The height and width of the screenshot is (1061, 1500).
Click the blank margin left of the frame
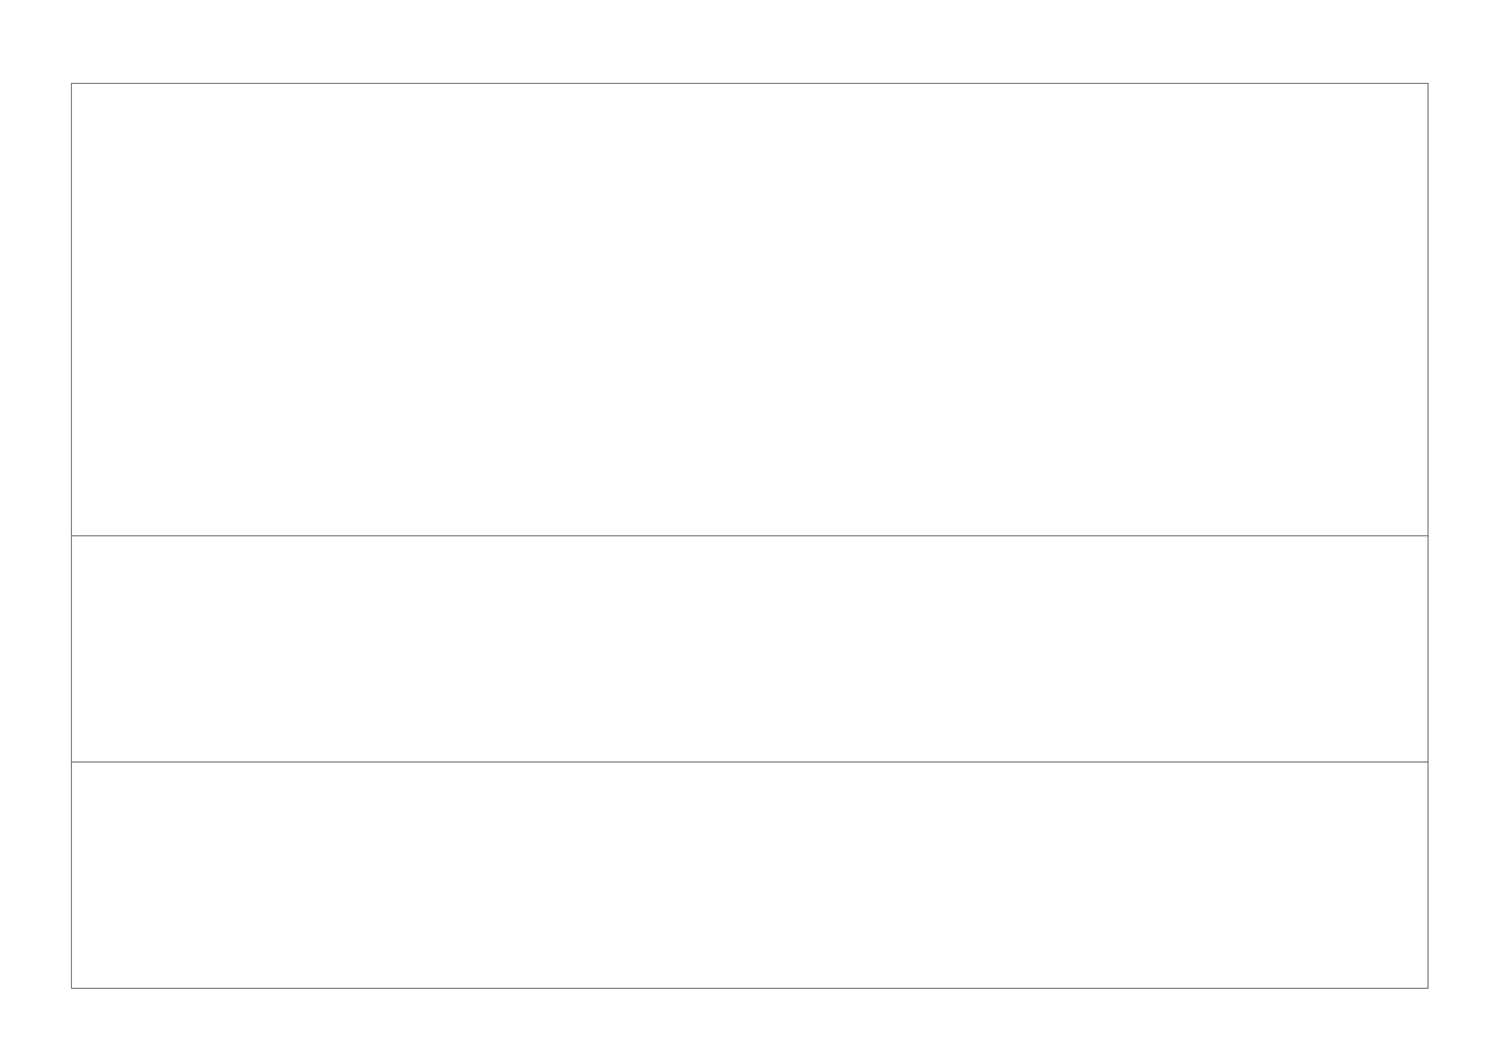(35, 535)
